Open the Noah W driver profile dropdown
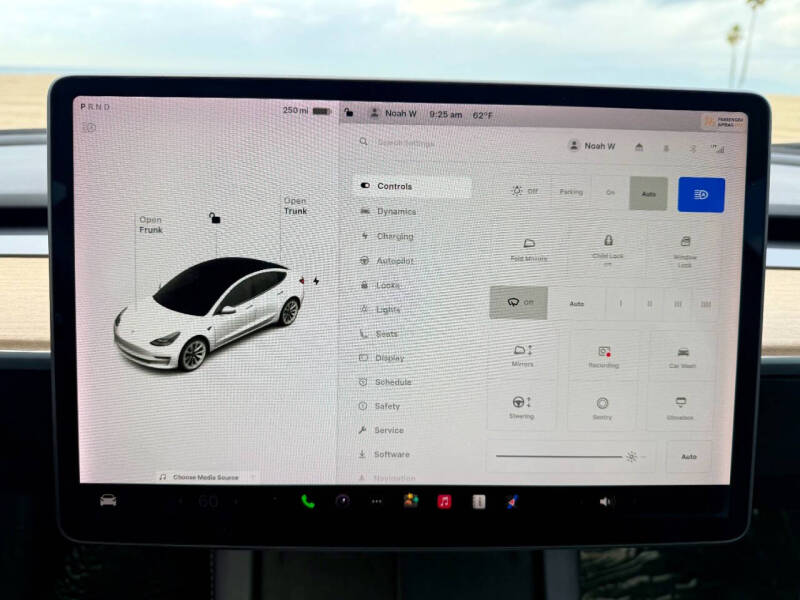 pyautogui.click(x=592, y=146)
